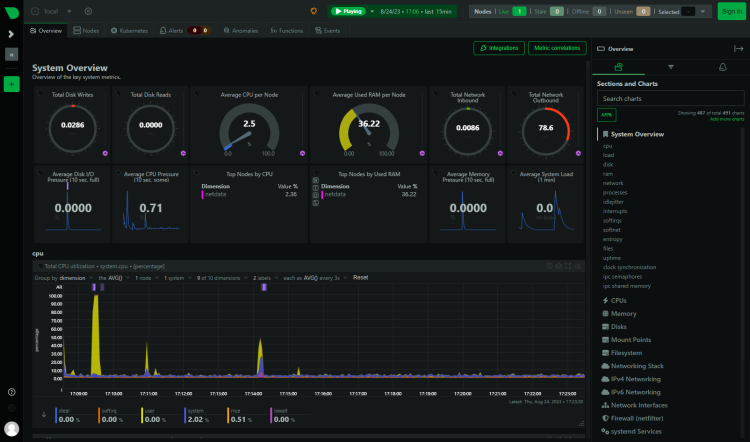Click the Integrations button
Image resolution: width=750 pixels, height=442 pixels.
click(x=499, y=48)
